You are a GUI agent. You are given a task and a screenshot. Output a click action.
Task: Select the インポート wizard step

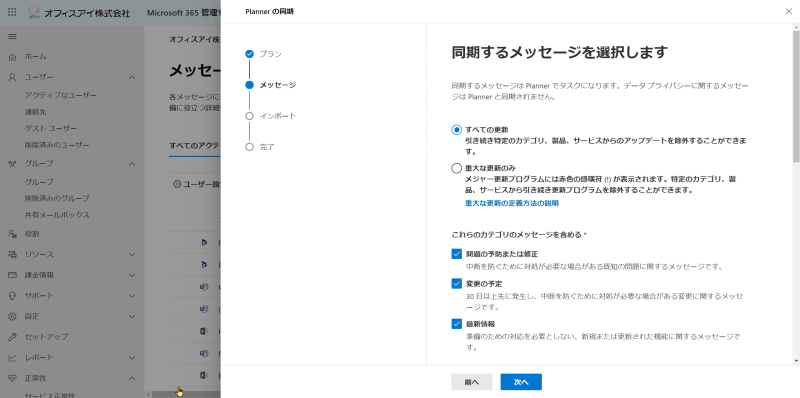pos(270,116)
